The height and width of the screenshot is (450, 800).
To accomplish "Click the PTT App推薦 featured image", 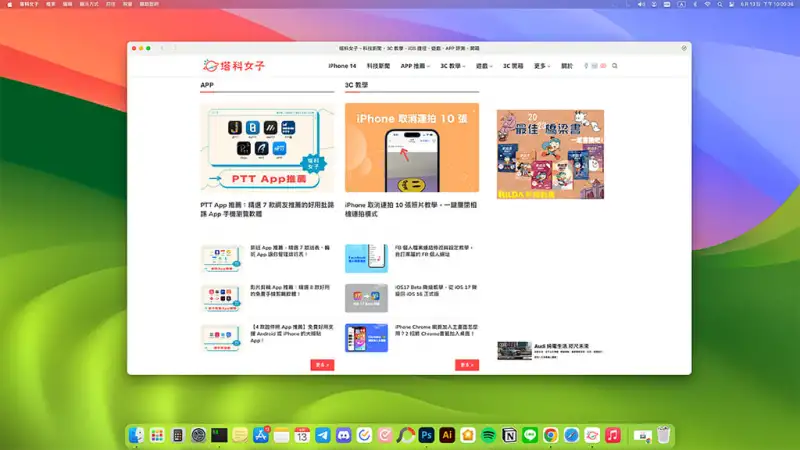I will (267, 147).
